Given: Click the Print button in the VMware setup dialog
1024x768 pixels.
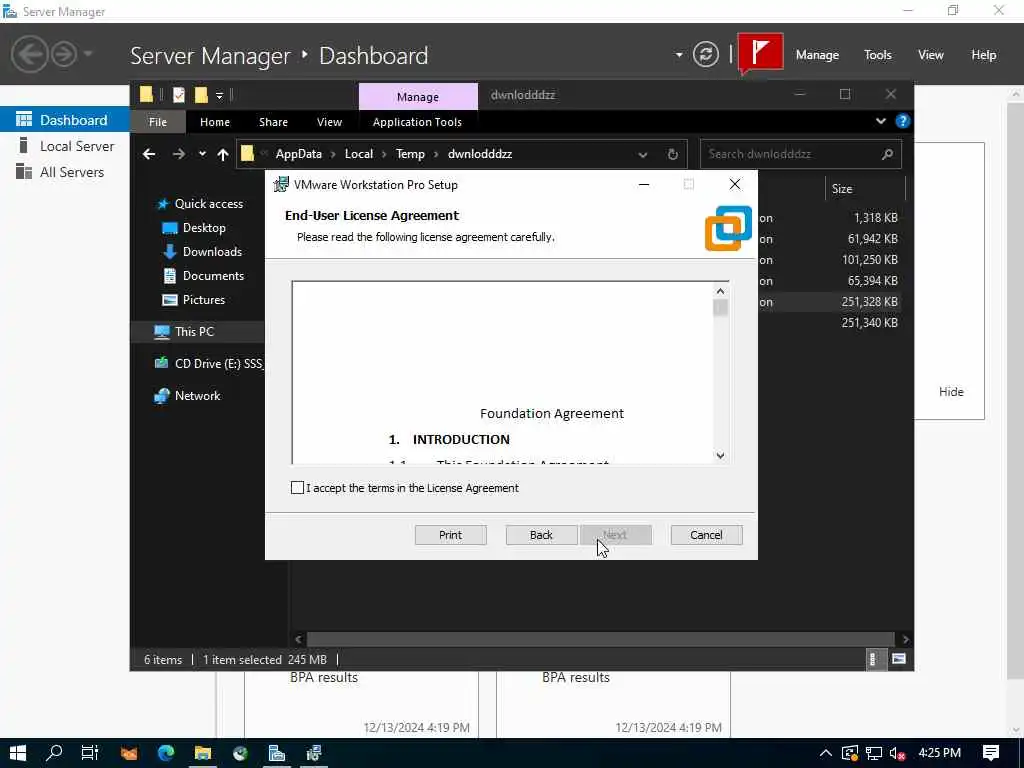Looking at the screenshot, I should coord(451,535).
